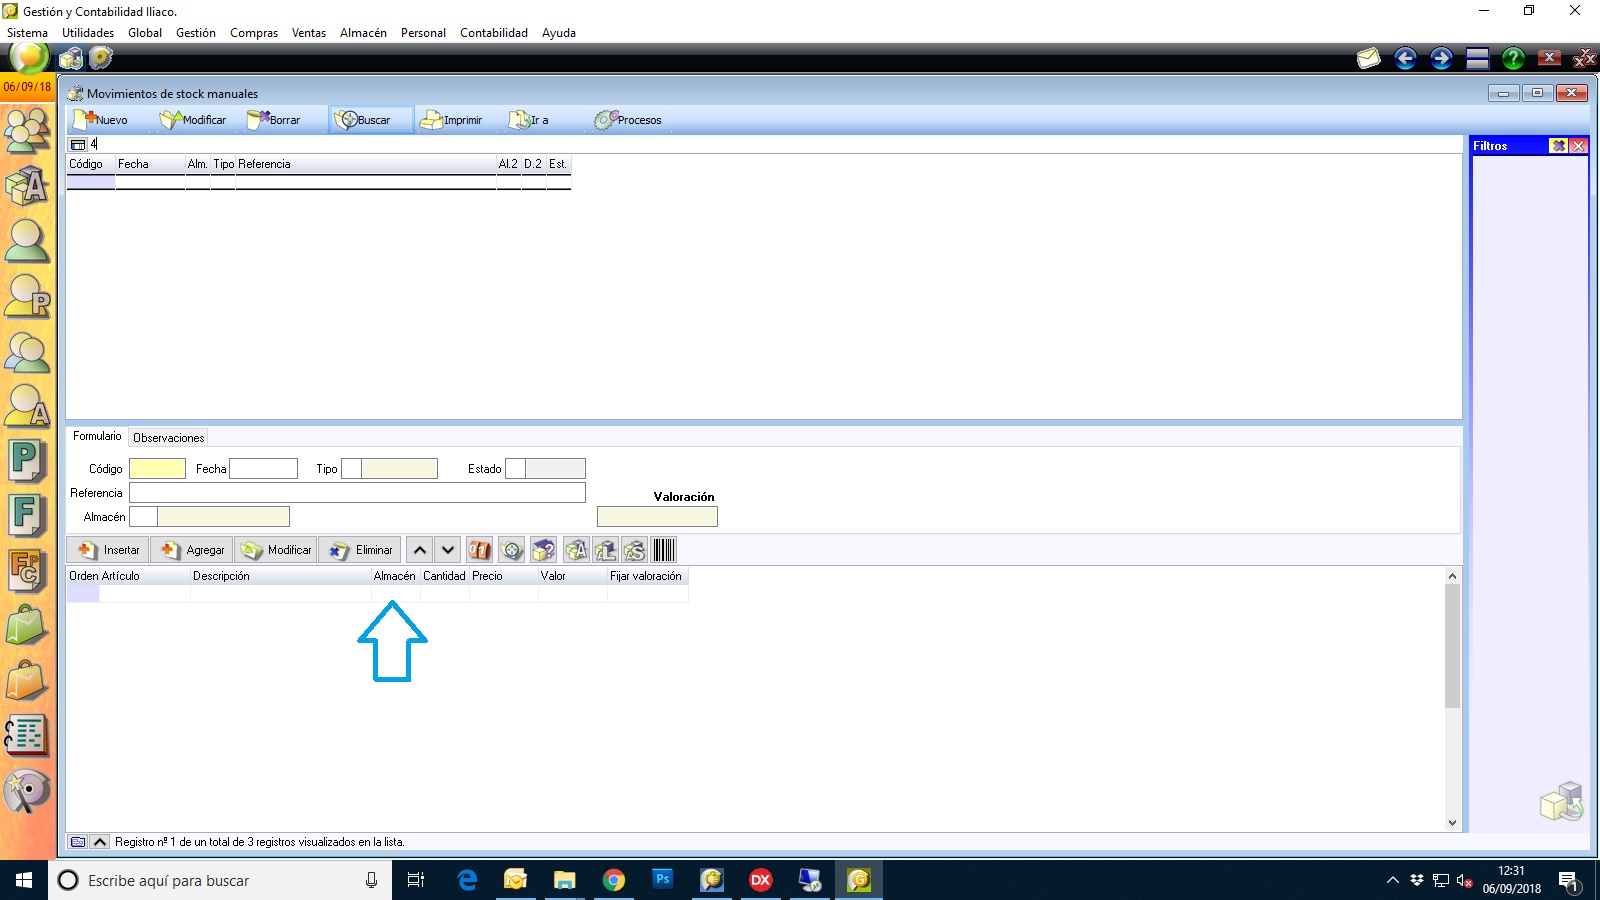Click the boxes with 'A' sidebar icon
Image resolution: width=1600 pixels, height=900 pixels.
pos(27,185)
